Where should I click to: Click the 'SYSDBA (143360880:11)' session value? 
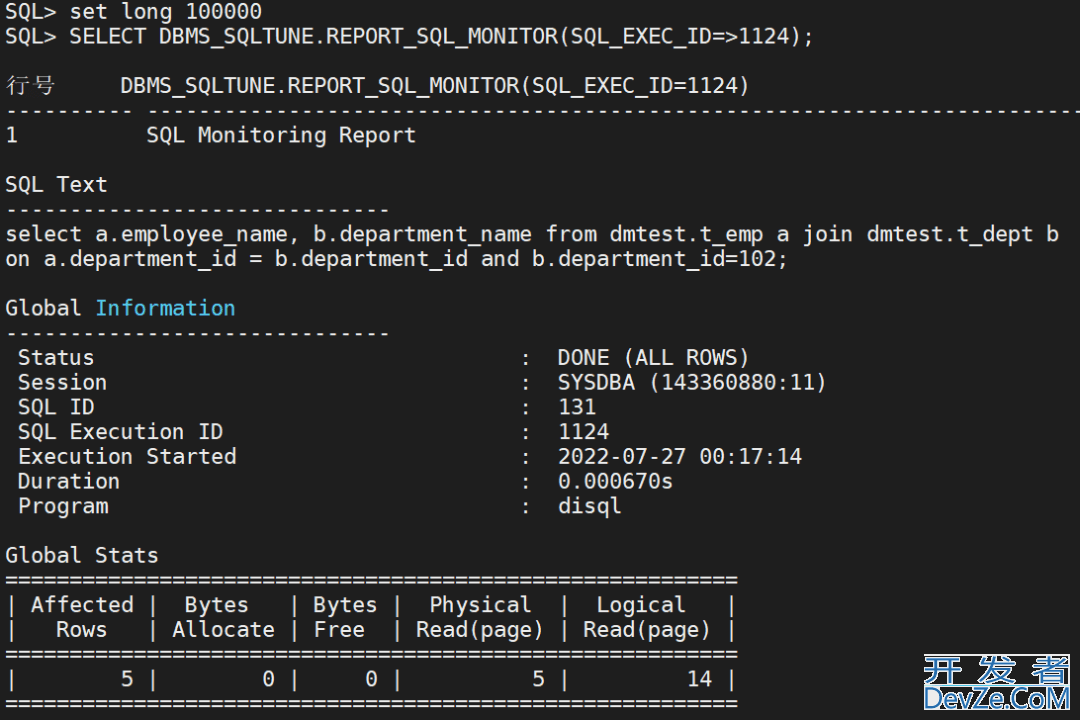click(x=692, y=382)
